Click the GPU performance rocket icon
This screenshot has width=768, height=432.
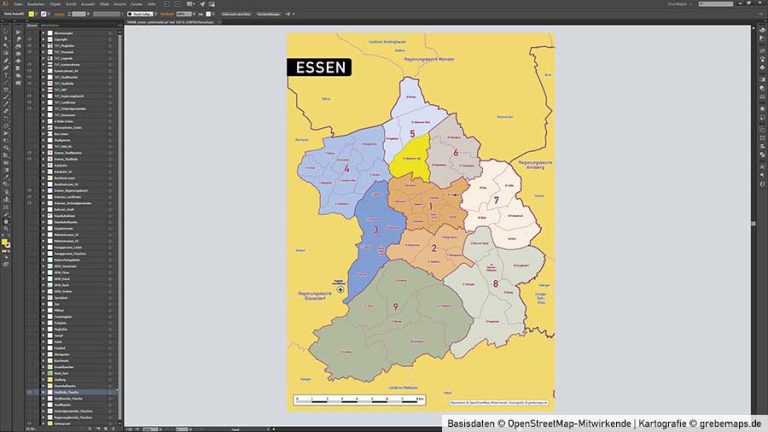click(x=202, y=4)
